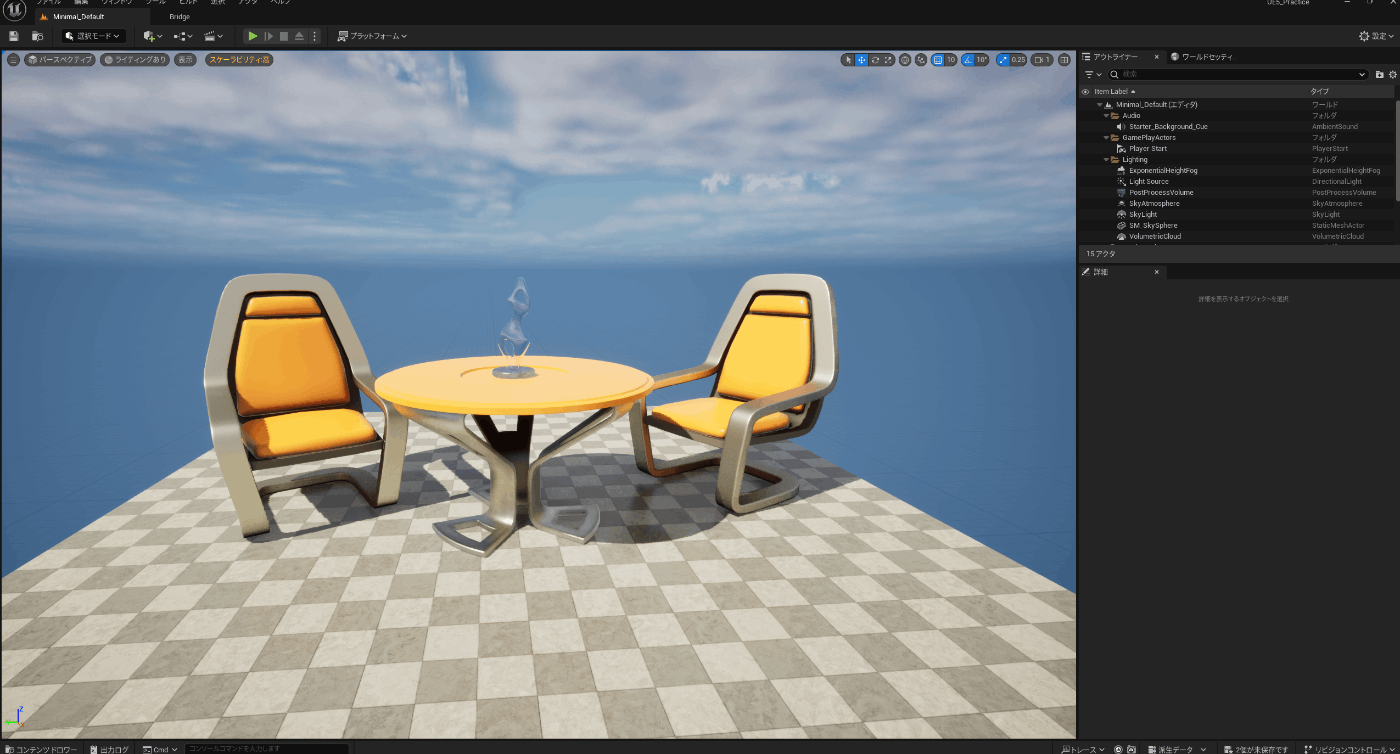
Task: Select the Player Start actor
Action: pos(1148,148)
